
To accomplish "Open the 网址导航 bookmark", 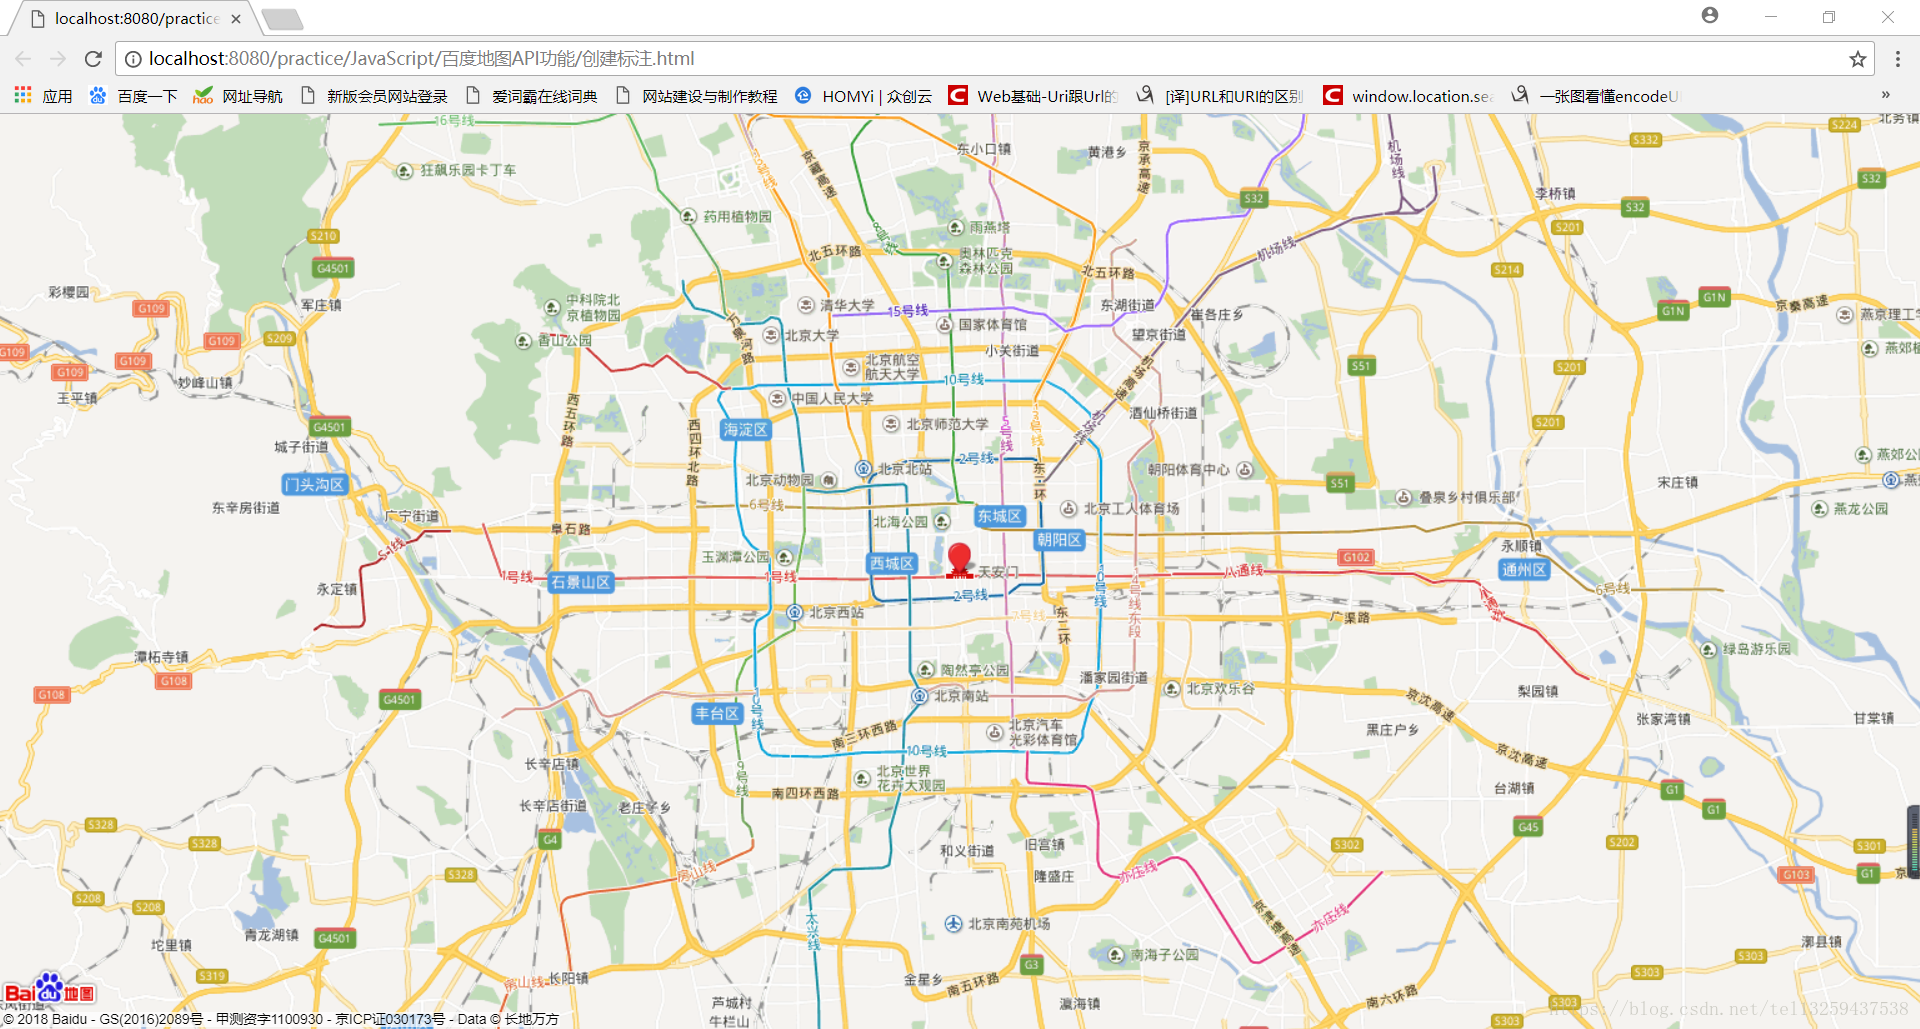I will (238, 96).
